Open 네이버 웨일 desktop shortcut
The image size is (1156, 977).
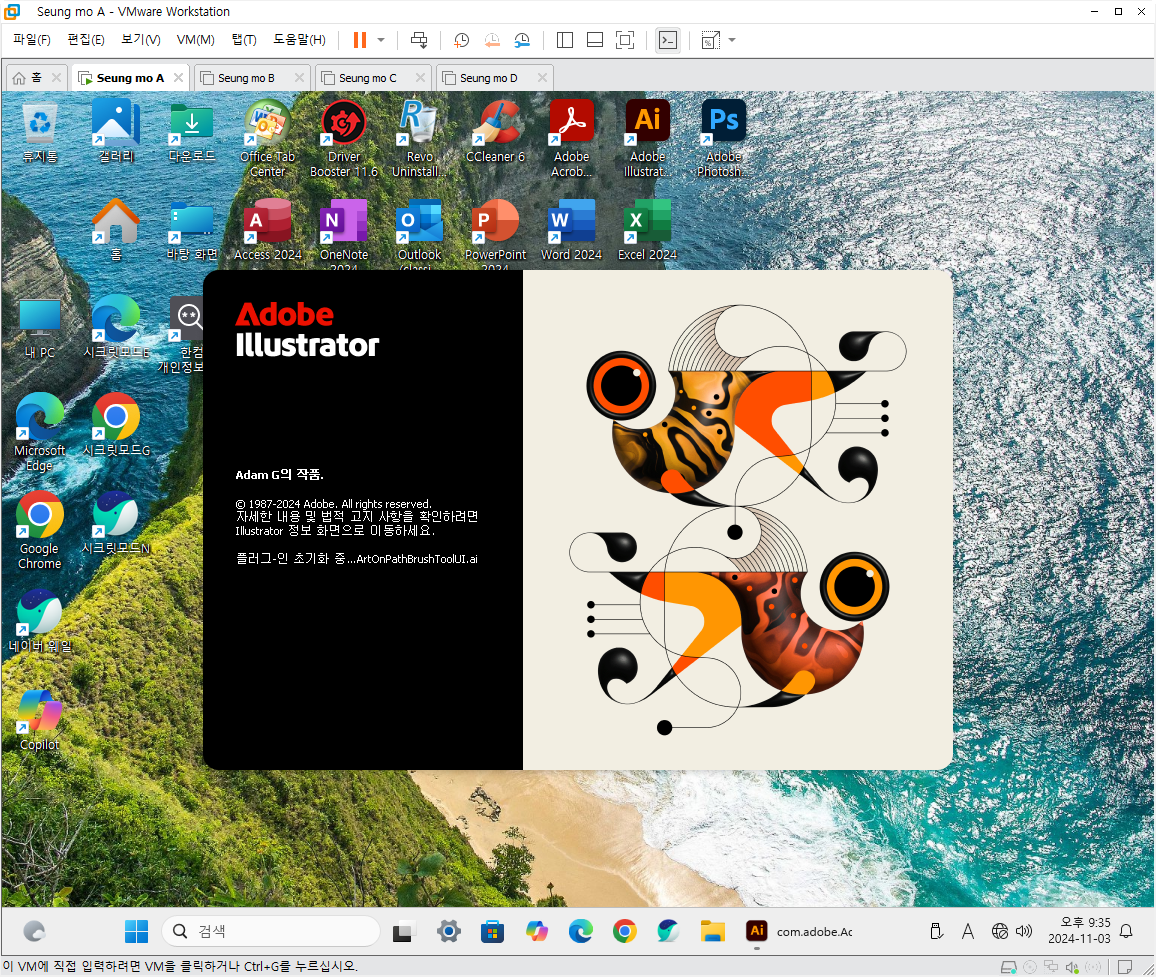point(40,622)
